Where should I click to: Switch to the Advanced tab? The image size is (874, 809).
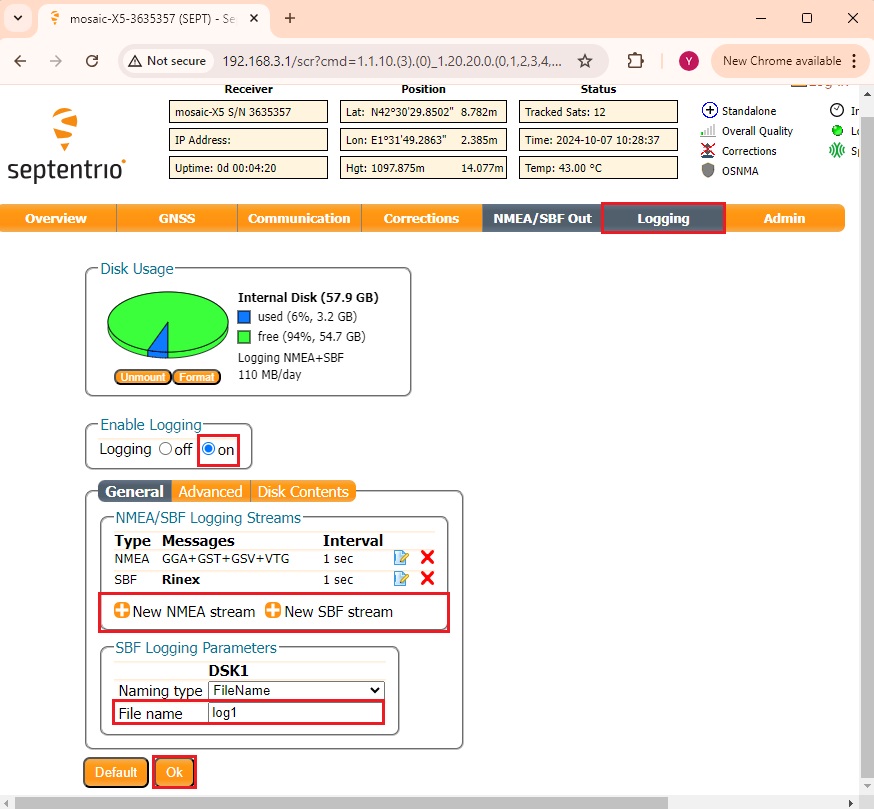210,492
